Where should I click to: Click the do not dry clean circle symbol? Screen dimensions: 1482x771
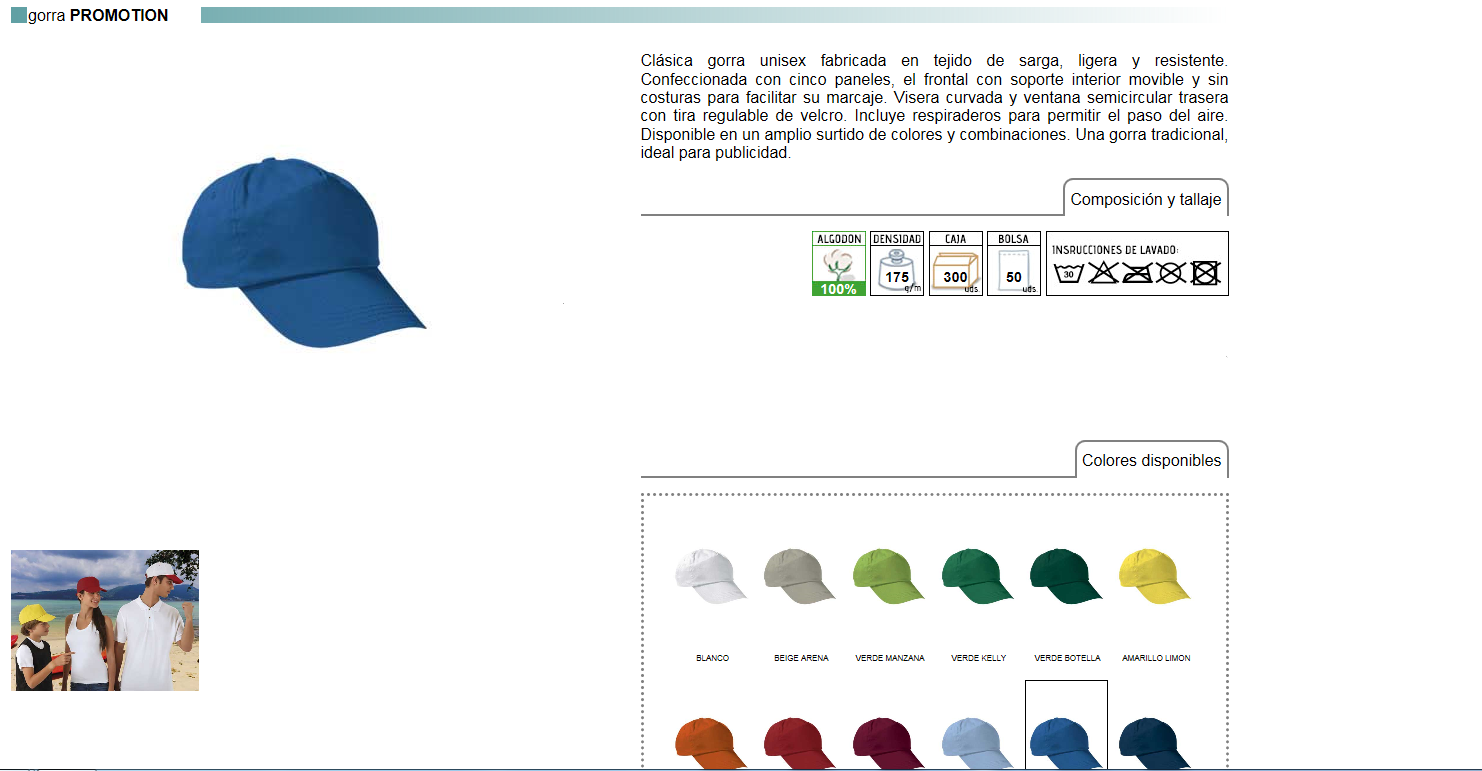coord(1171,272)
